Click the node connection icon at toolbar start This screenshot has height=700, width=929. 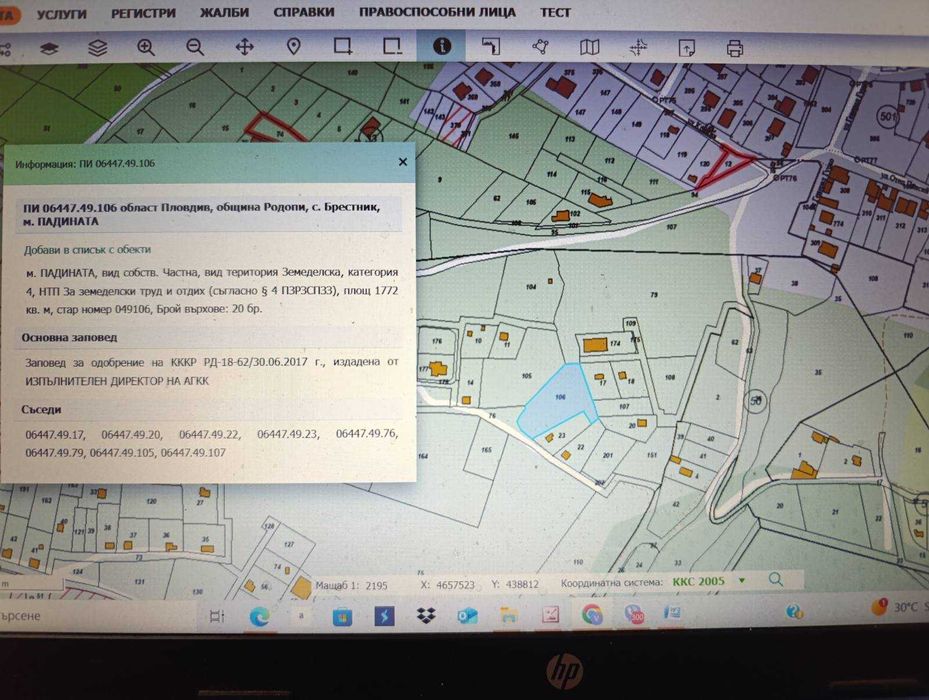(x=5, y=49)
